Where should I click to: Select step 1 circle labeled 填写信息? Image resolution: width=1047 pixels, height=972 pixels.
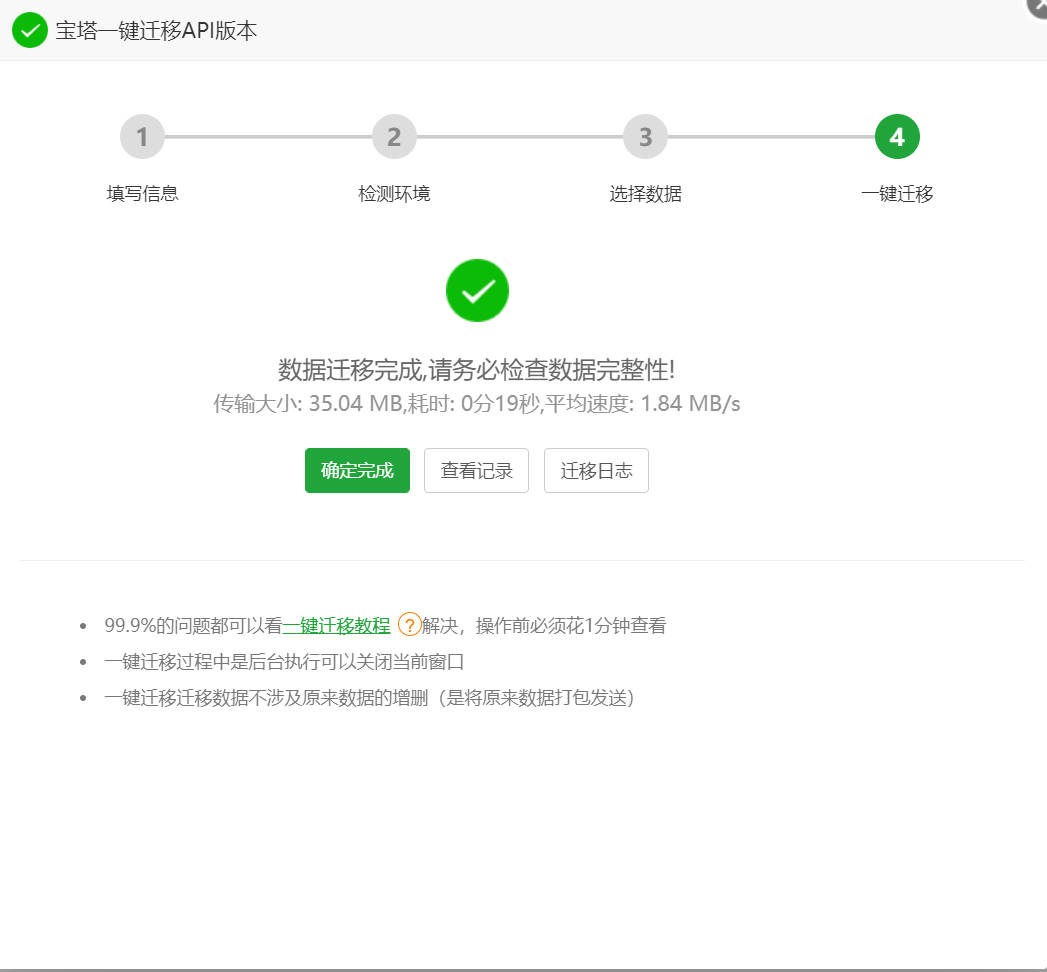click(142, 136)
